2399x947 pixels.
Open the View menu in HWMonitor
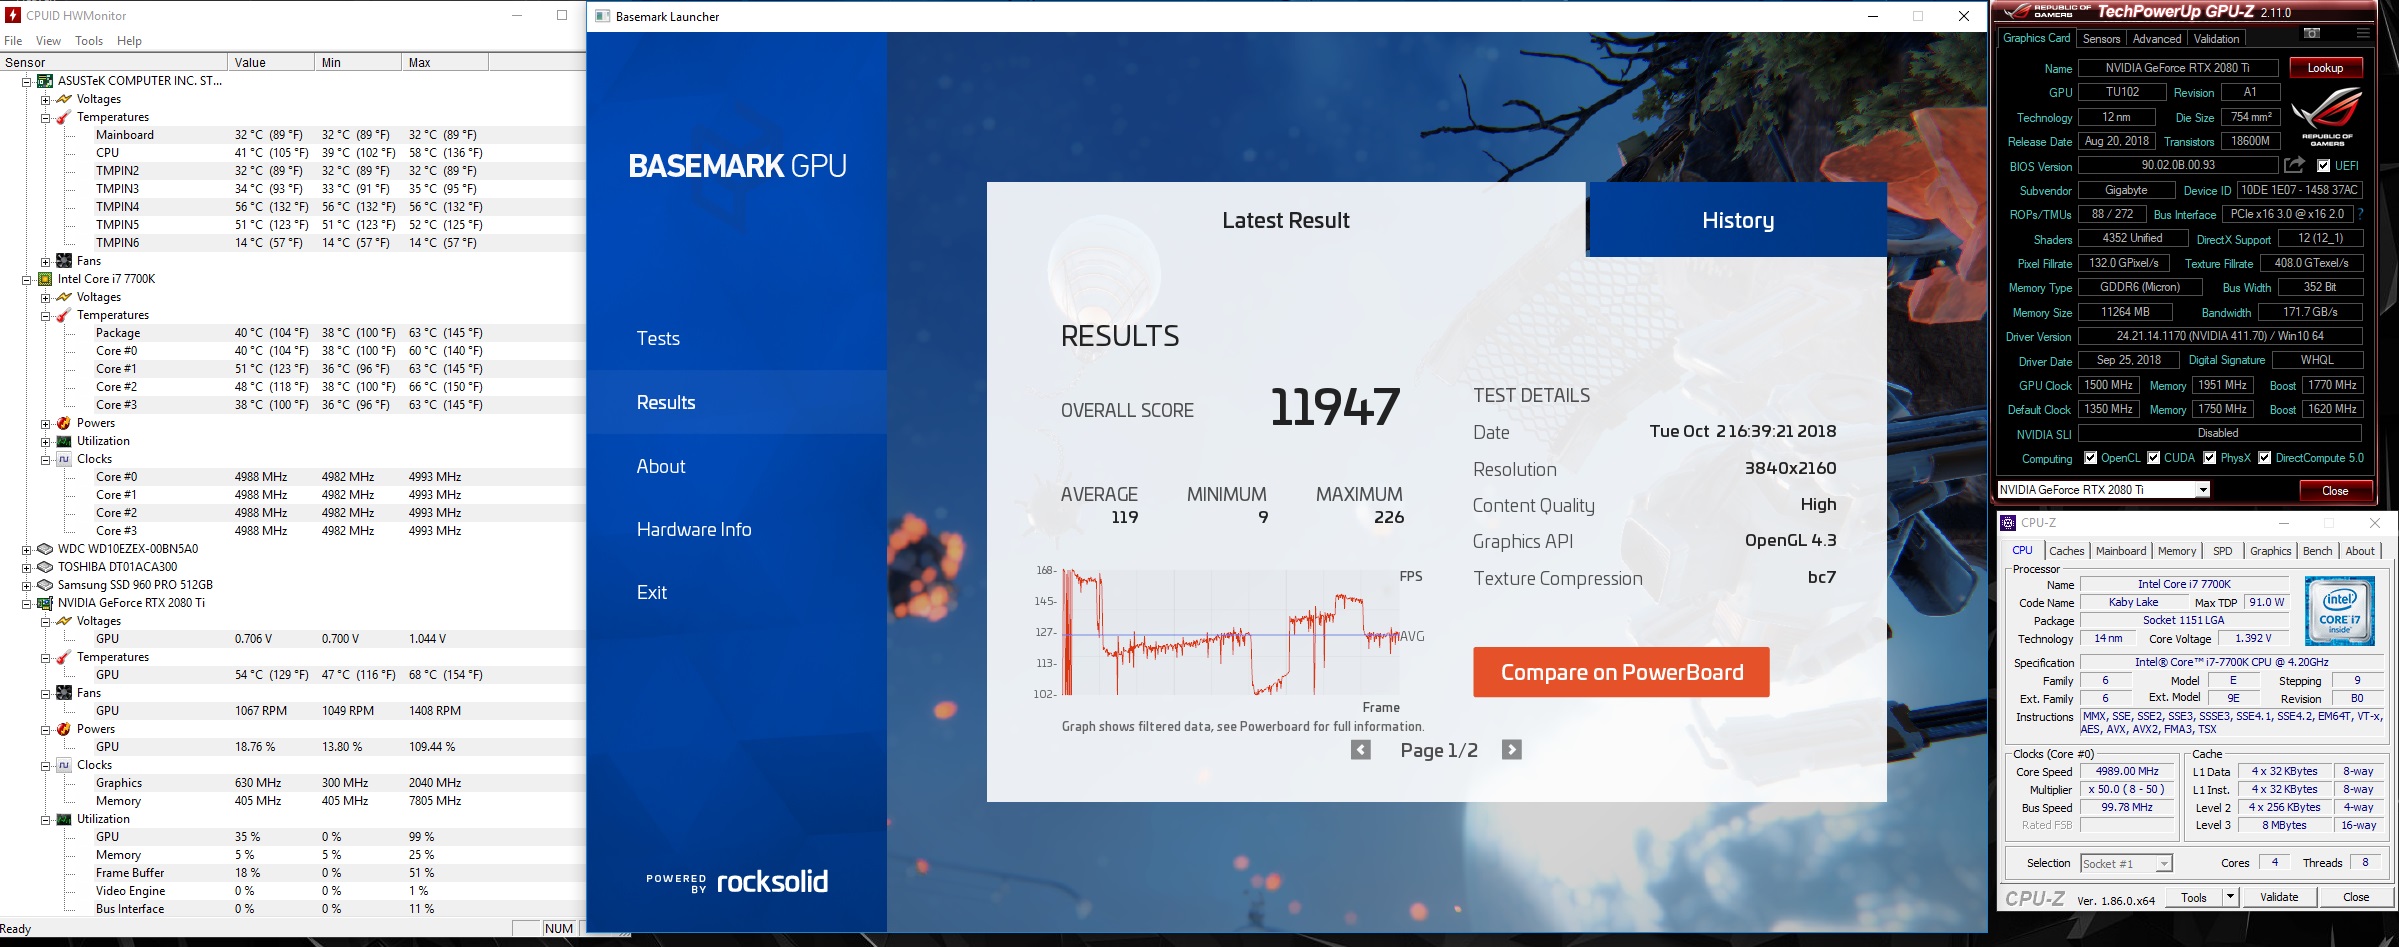48,41
